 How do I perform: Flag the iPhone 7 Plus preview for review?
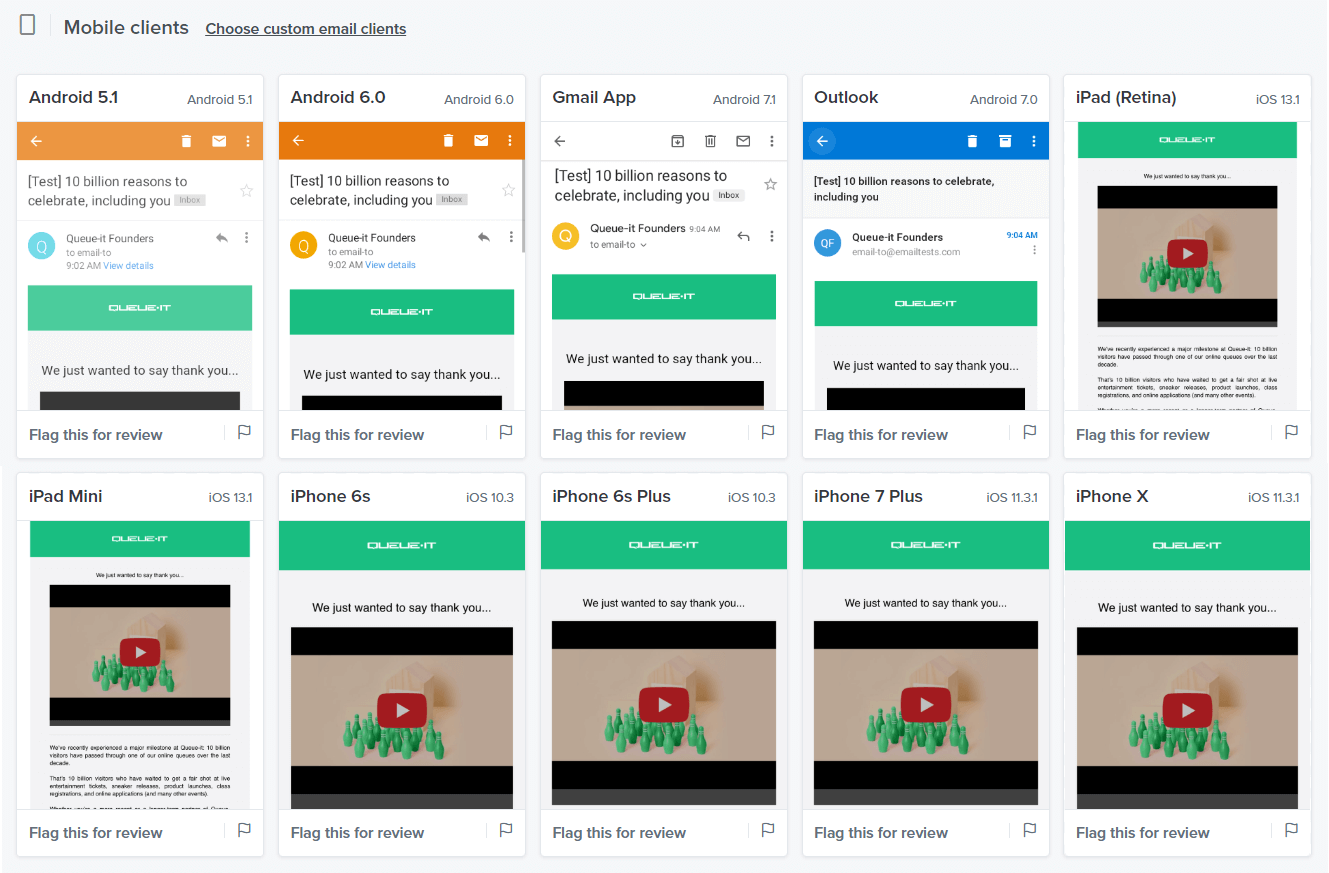[1030, 830]
